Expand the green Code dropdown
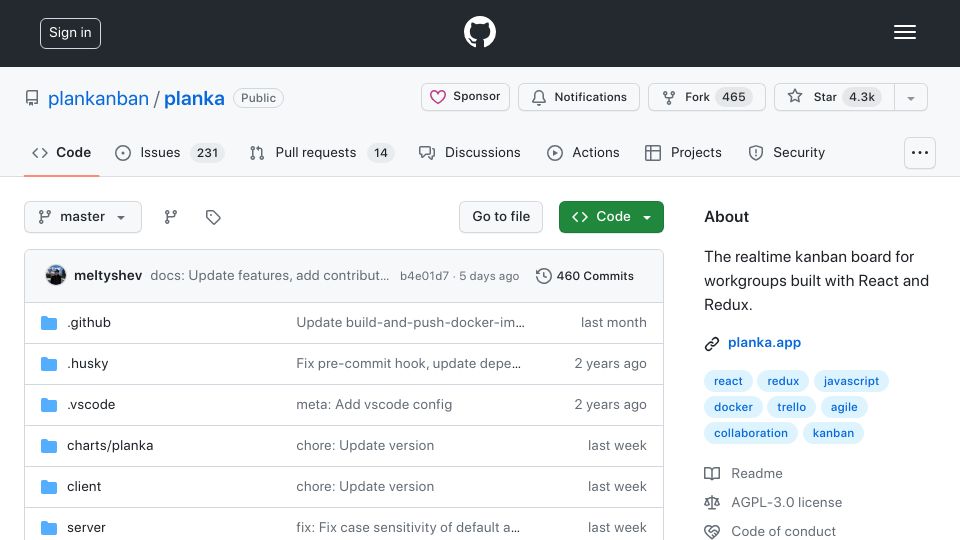The height and width of the screenshot is (540, 960). [611, 217]
